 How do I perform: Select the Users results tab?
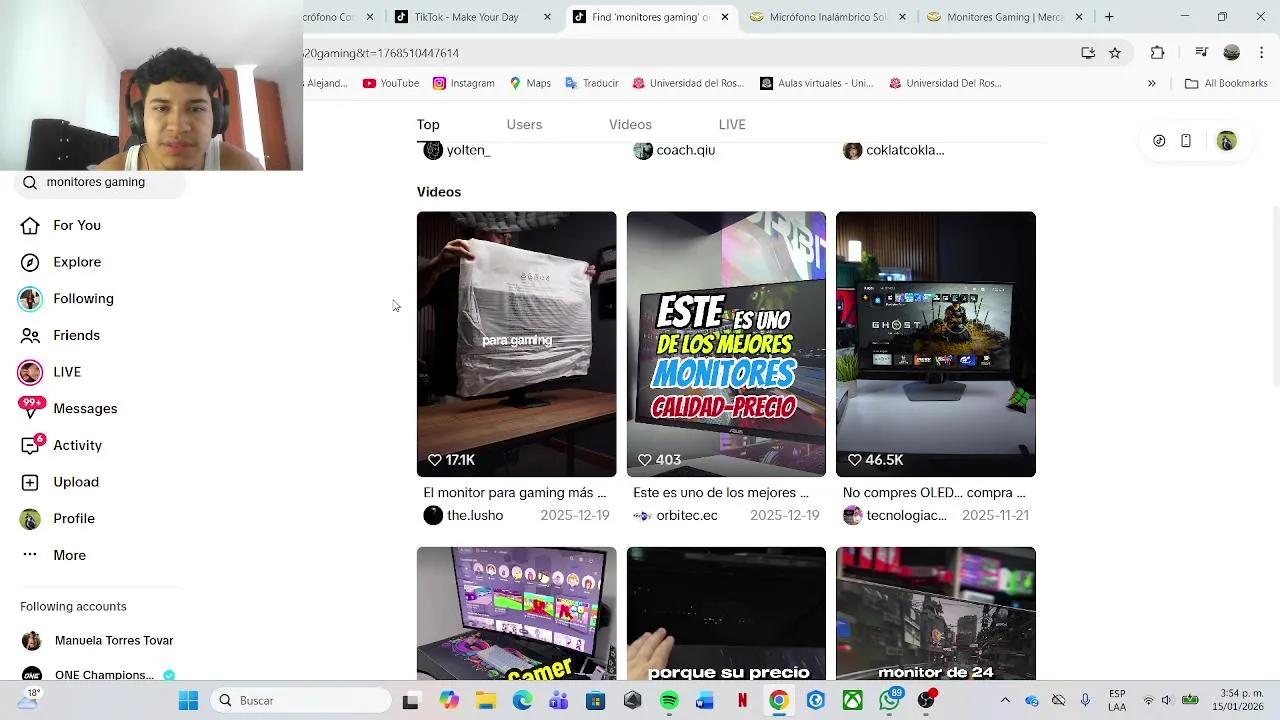pyautogui.click(x=524, y=125)
